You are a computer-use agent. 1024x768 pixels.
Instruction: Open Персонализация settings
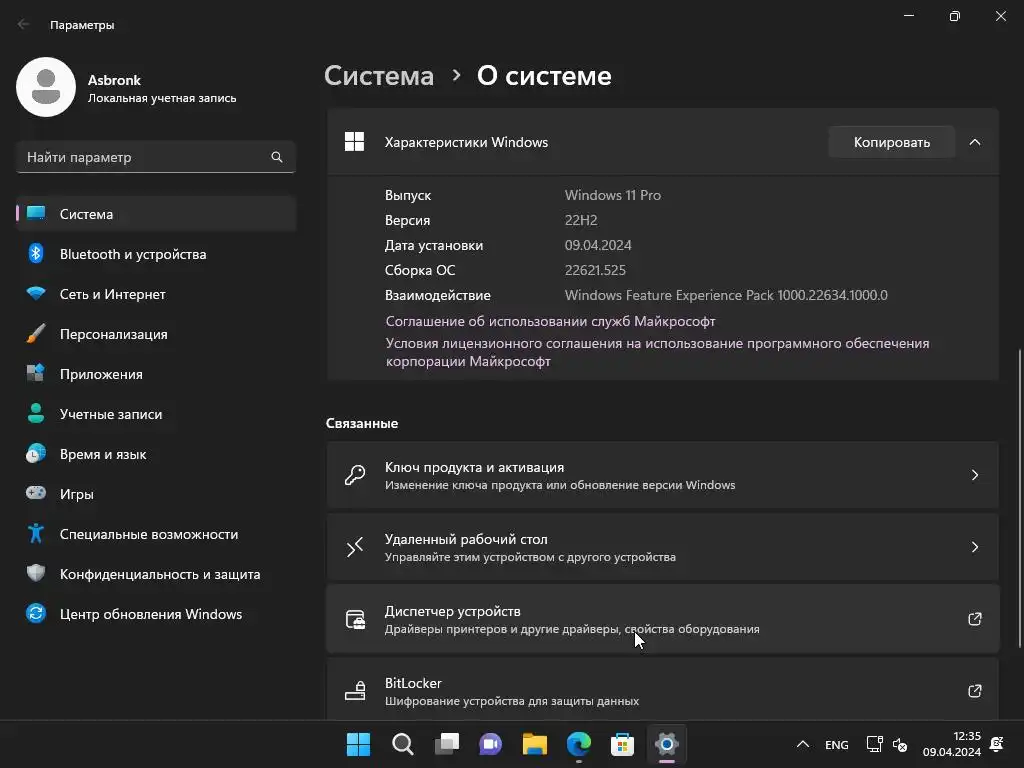[x=156, y=334]
